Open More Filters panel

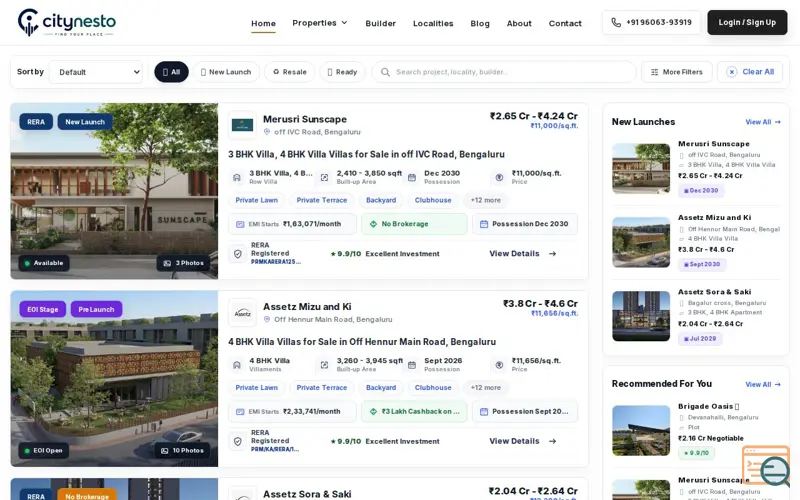click(677, 72)
